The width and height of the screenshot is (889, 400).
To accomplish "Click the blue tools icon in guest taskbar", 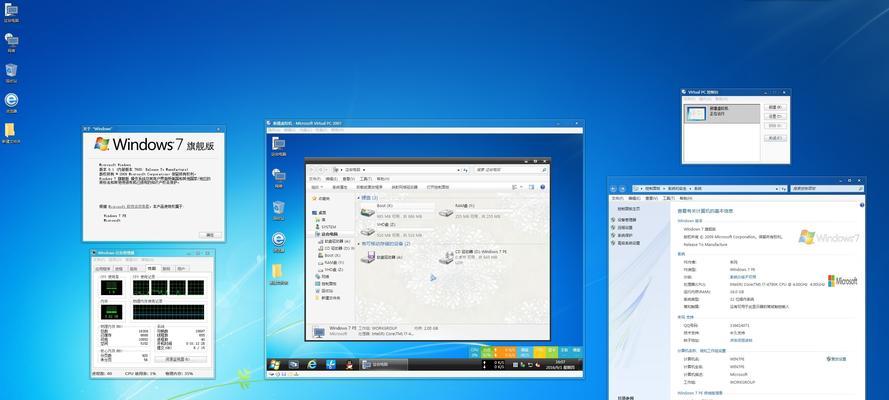I will point(331,364).
